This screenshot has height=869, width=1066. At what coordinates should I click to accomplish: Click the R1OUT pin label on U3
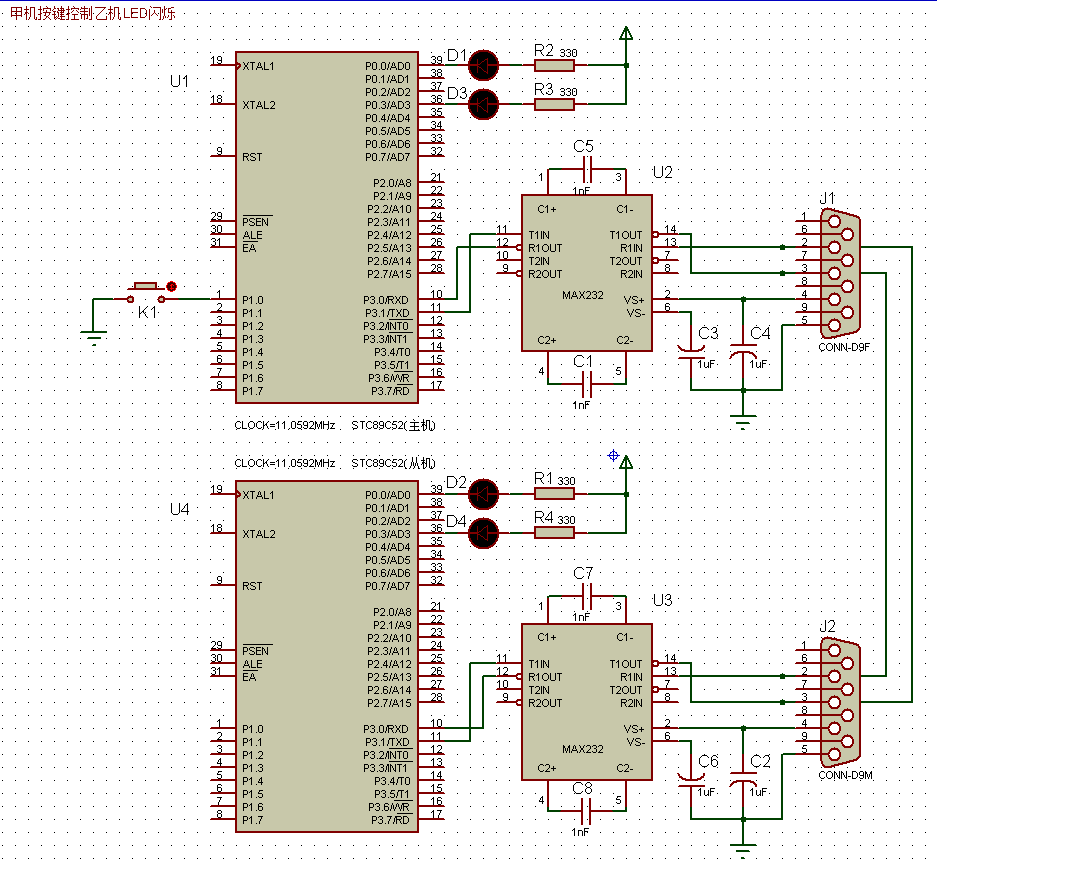545,677
